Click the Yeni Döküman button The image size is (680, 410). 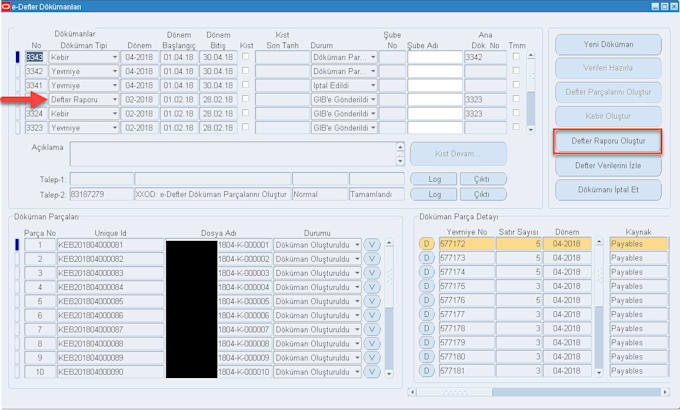click(x=608, y=45)
